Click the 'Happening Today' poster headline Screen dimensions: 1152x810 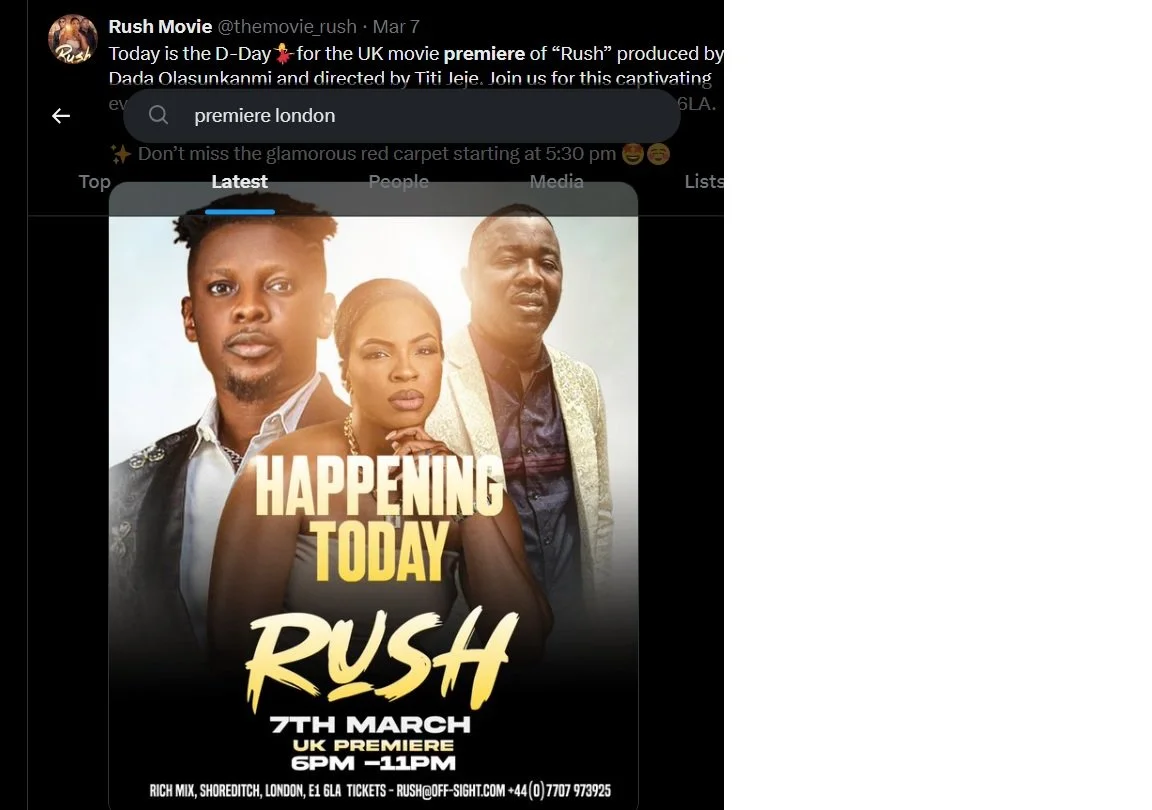click(x=379, y=518)
